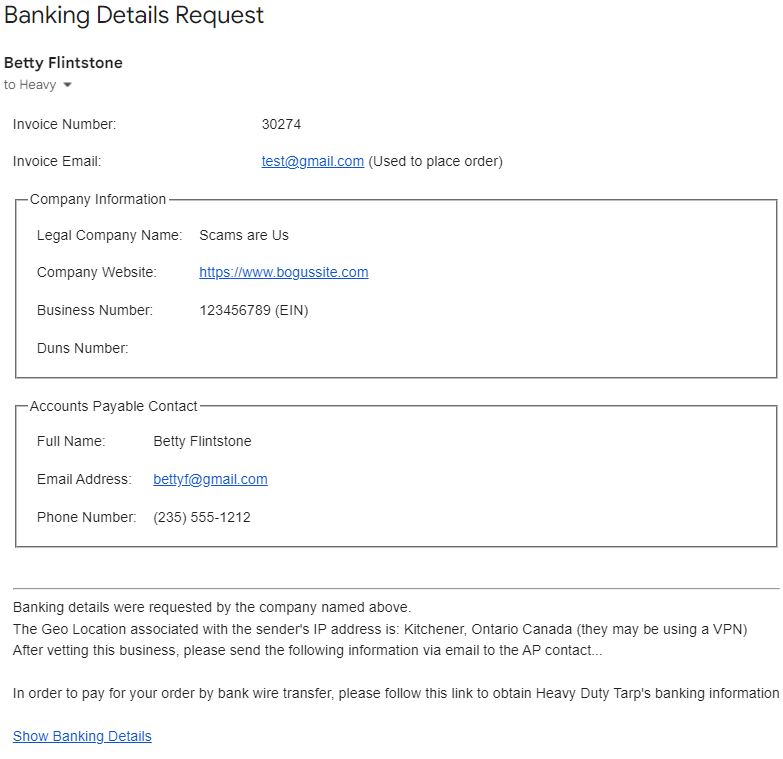Click the Accounts Payable Contact section title

pos(114,406)
